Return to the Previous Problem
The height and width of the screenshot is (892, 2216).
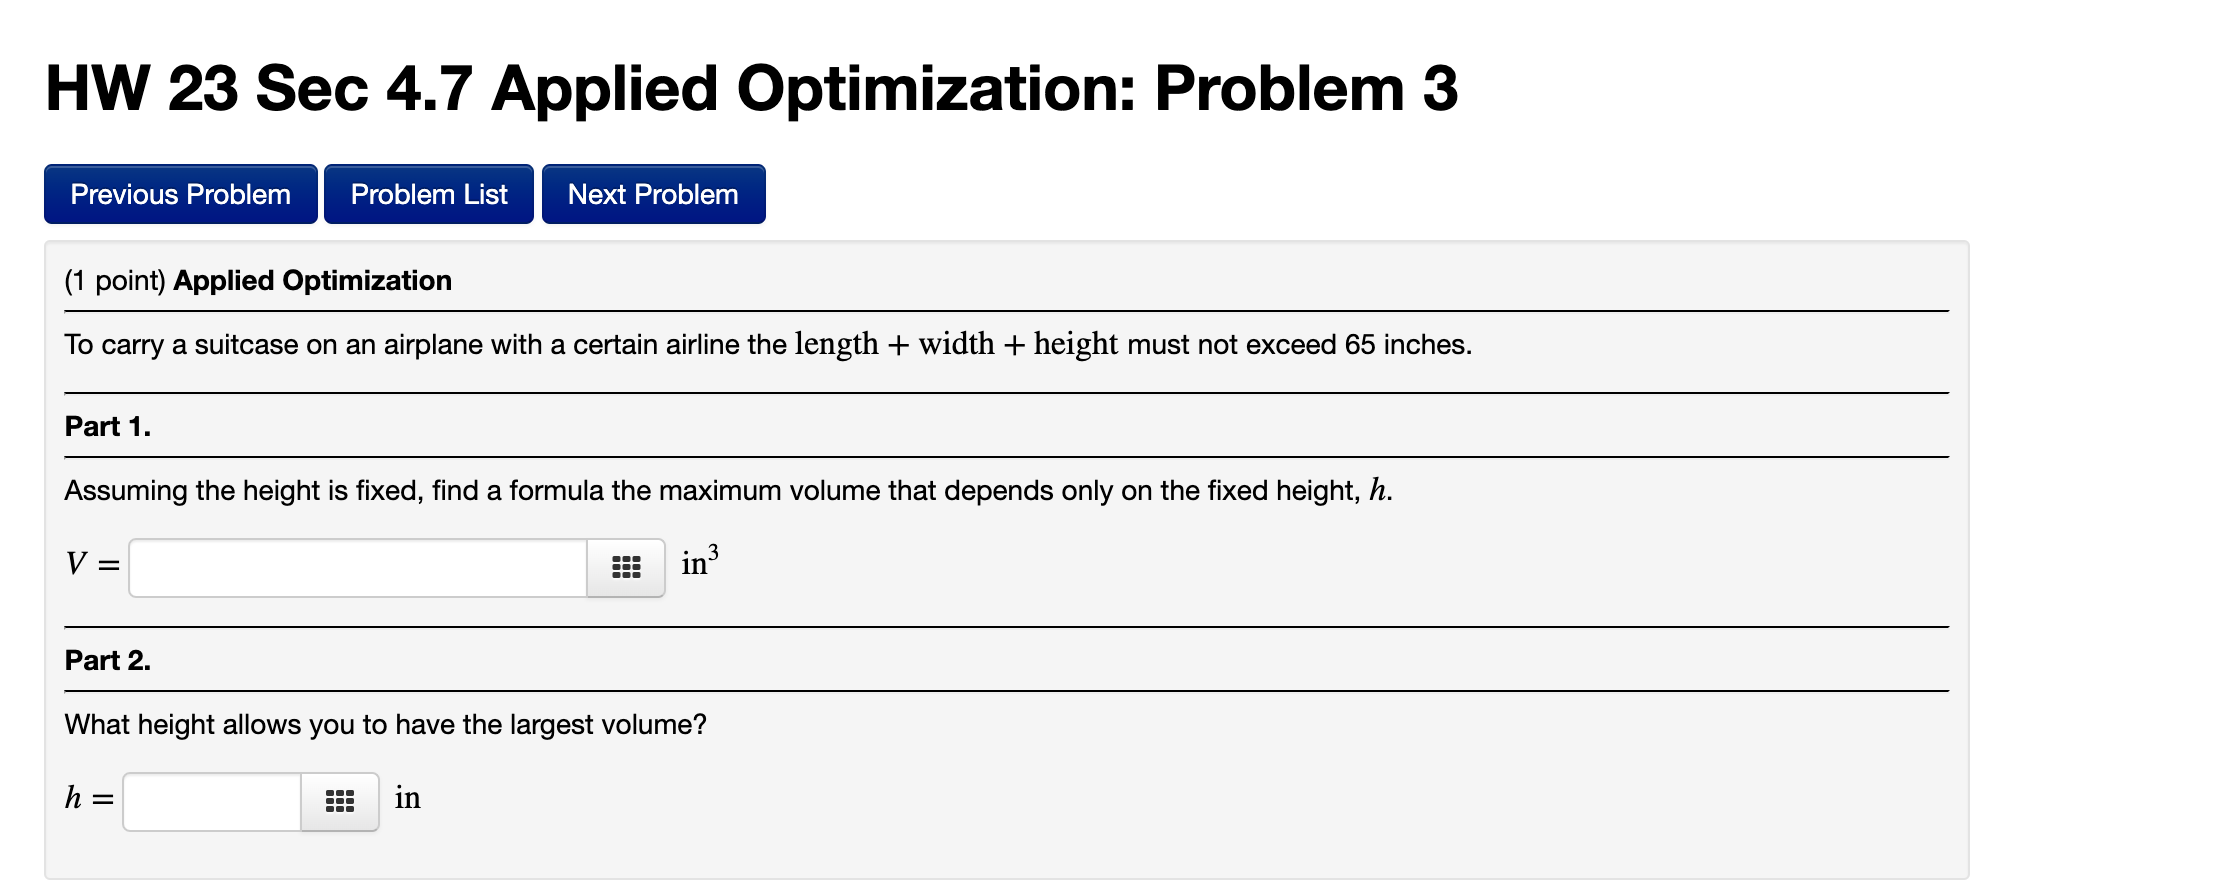[180, 194]
